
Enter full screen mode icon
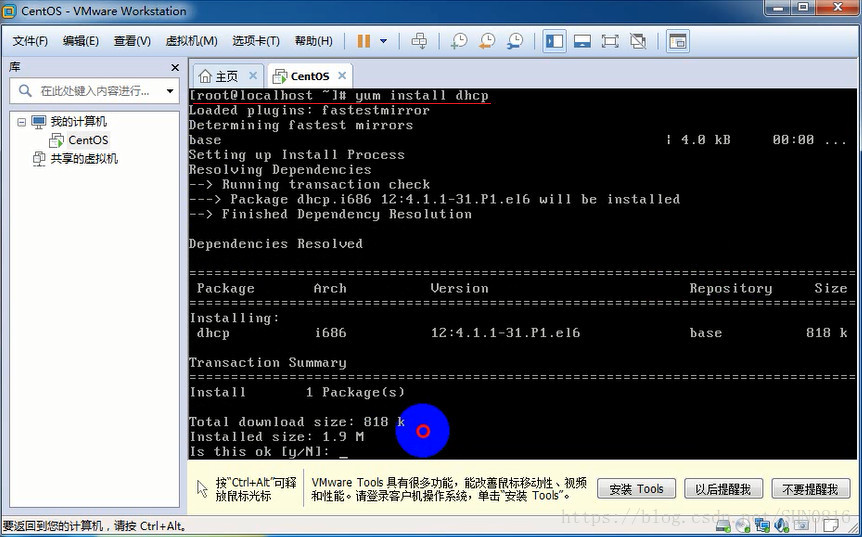coord(610,41)
